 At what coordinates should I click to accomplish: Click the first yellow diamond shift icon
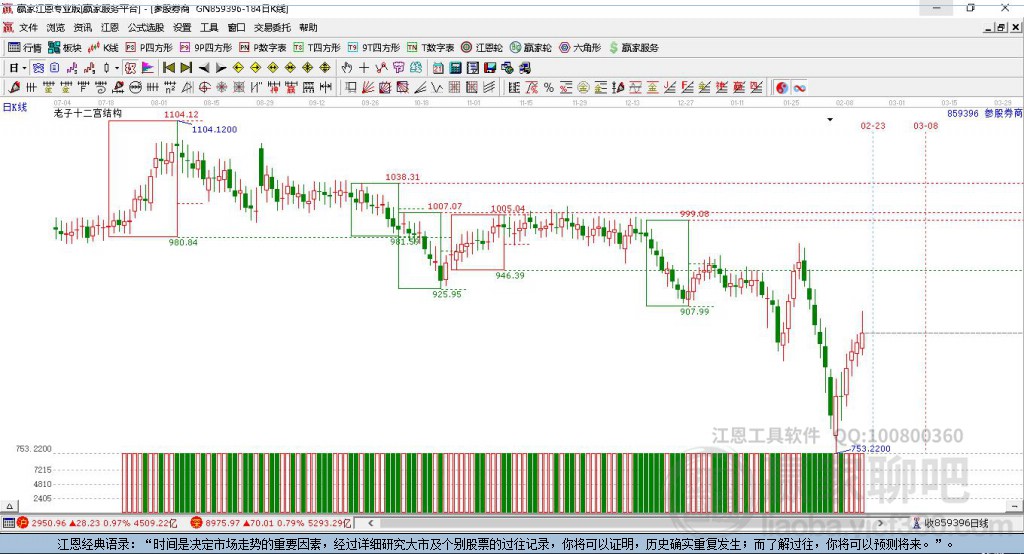point(238,68)
